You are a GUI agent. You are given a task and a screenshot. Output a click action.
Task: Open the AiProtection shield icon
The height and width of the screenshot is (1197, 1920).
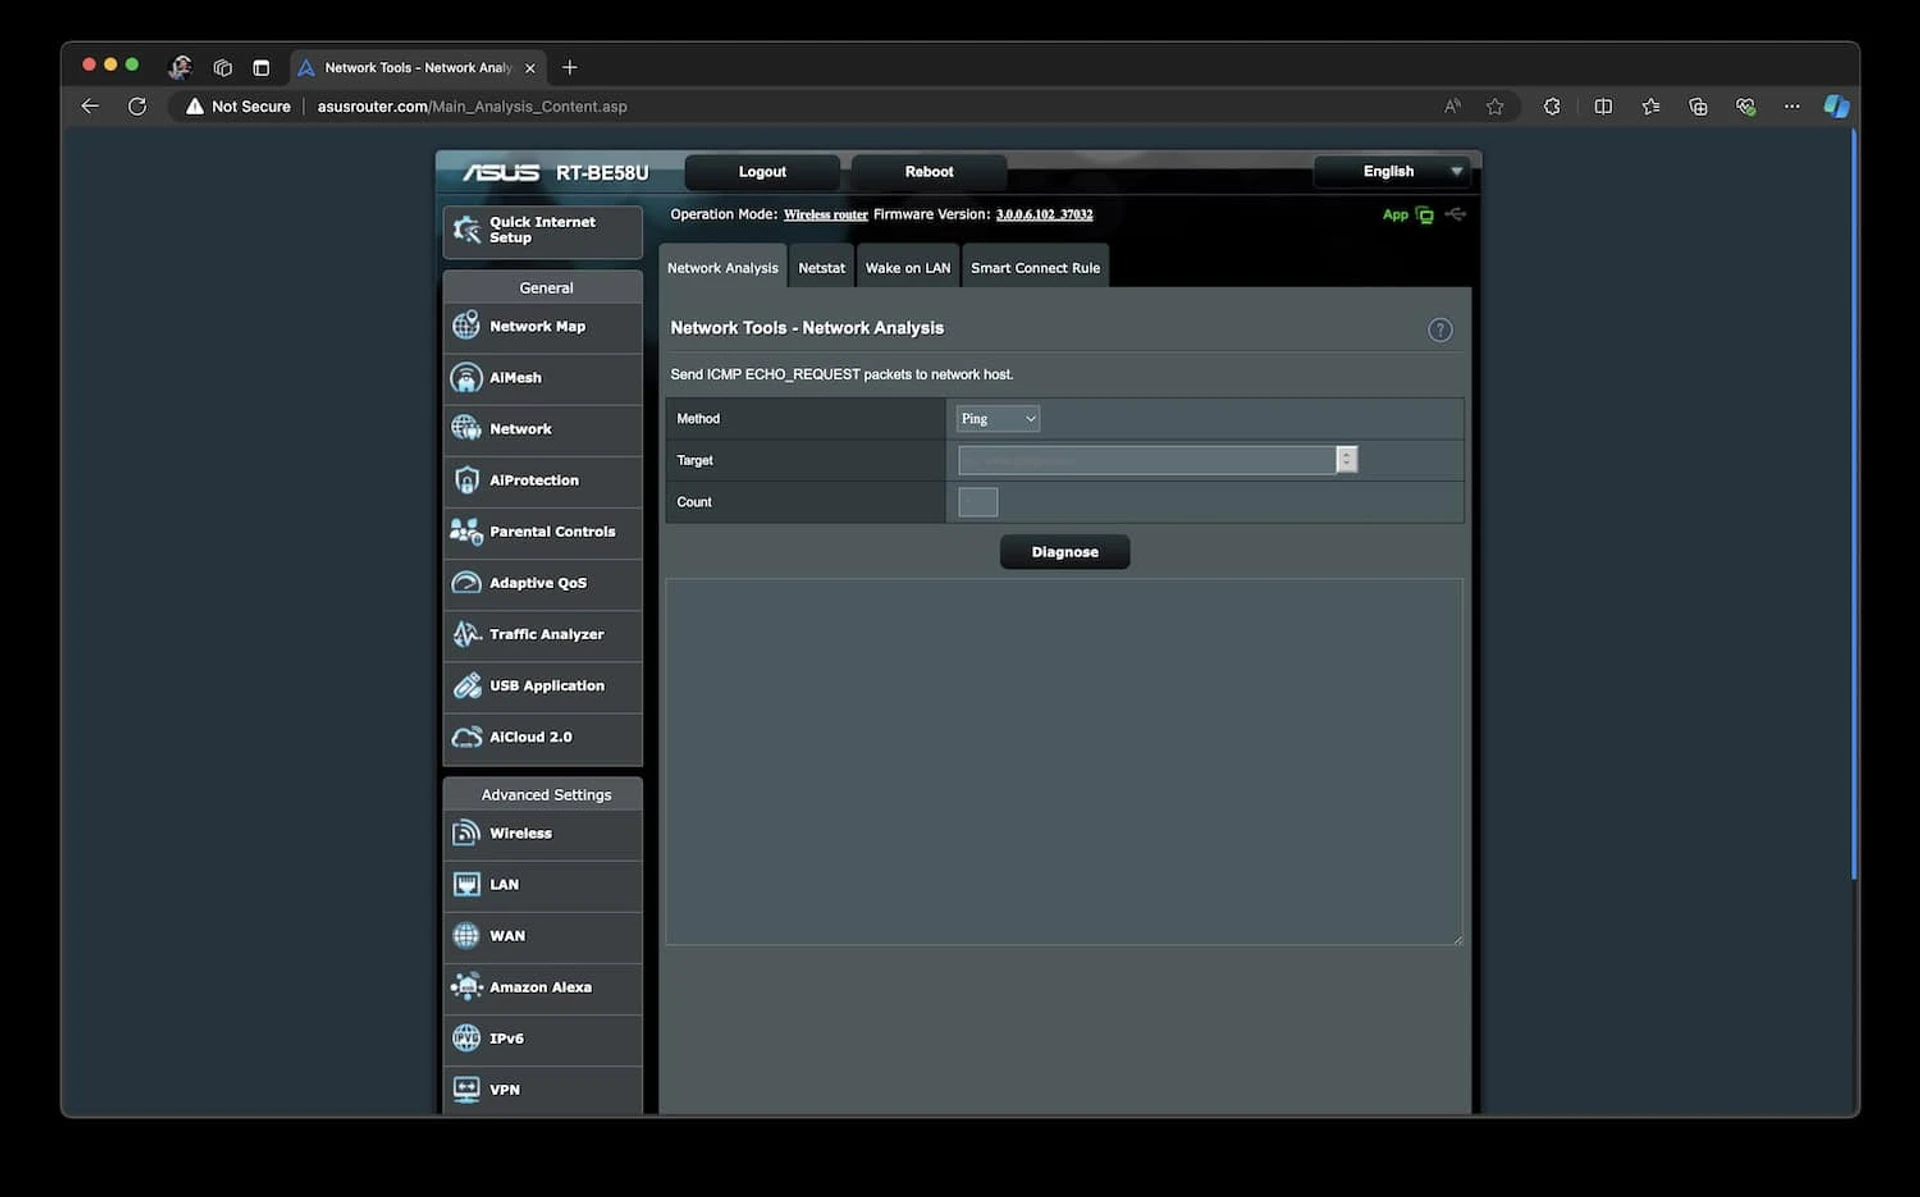pyautogui.click(x=466, y=480)
